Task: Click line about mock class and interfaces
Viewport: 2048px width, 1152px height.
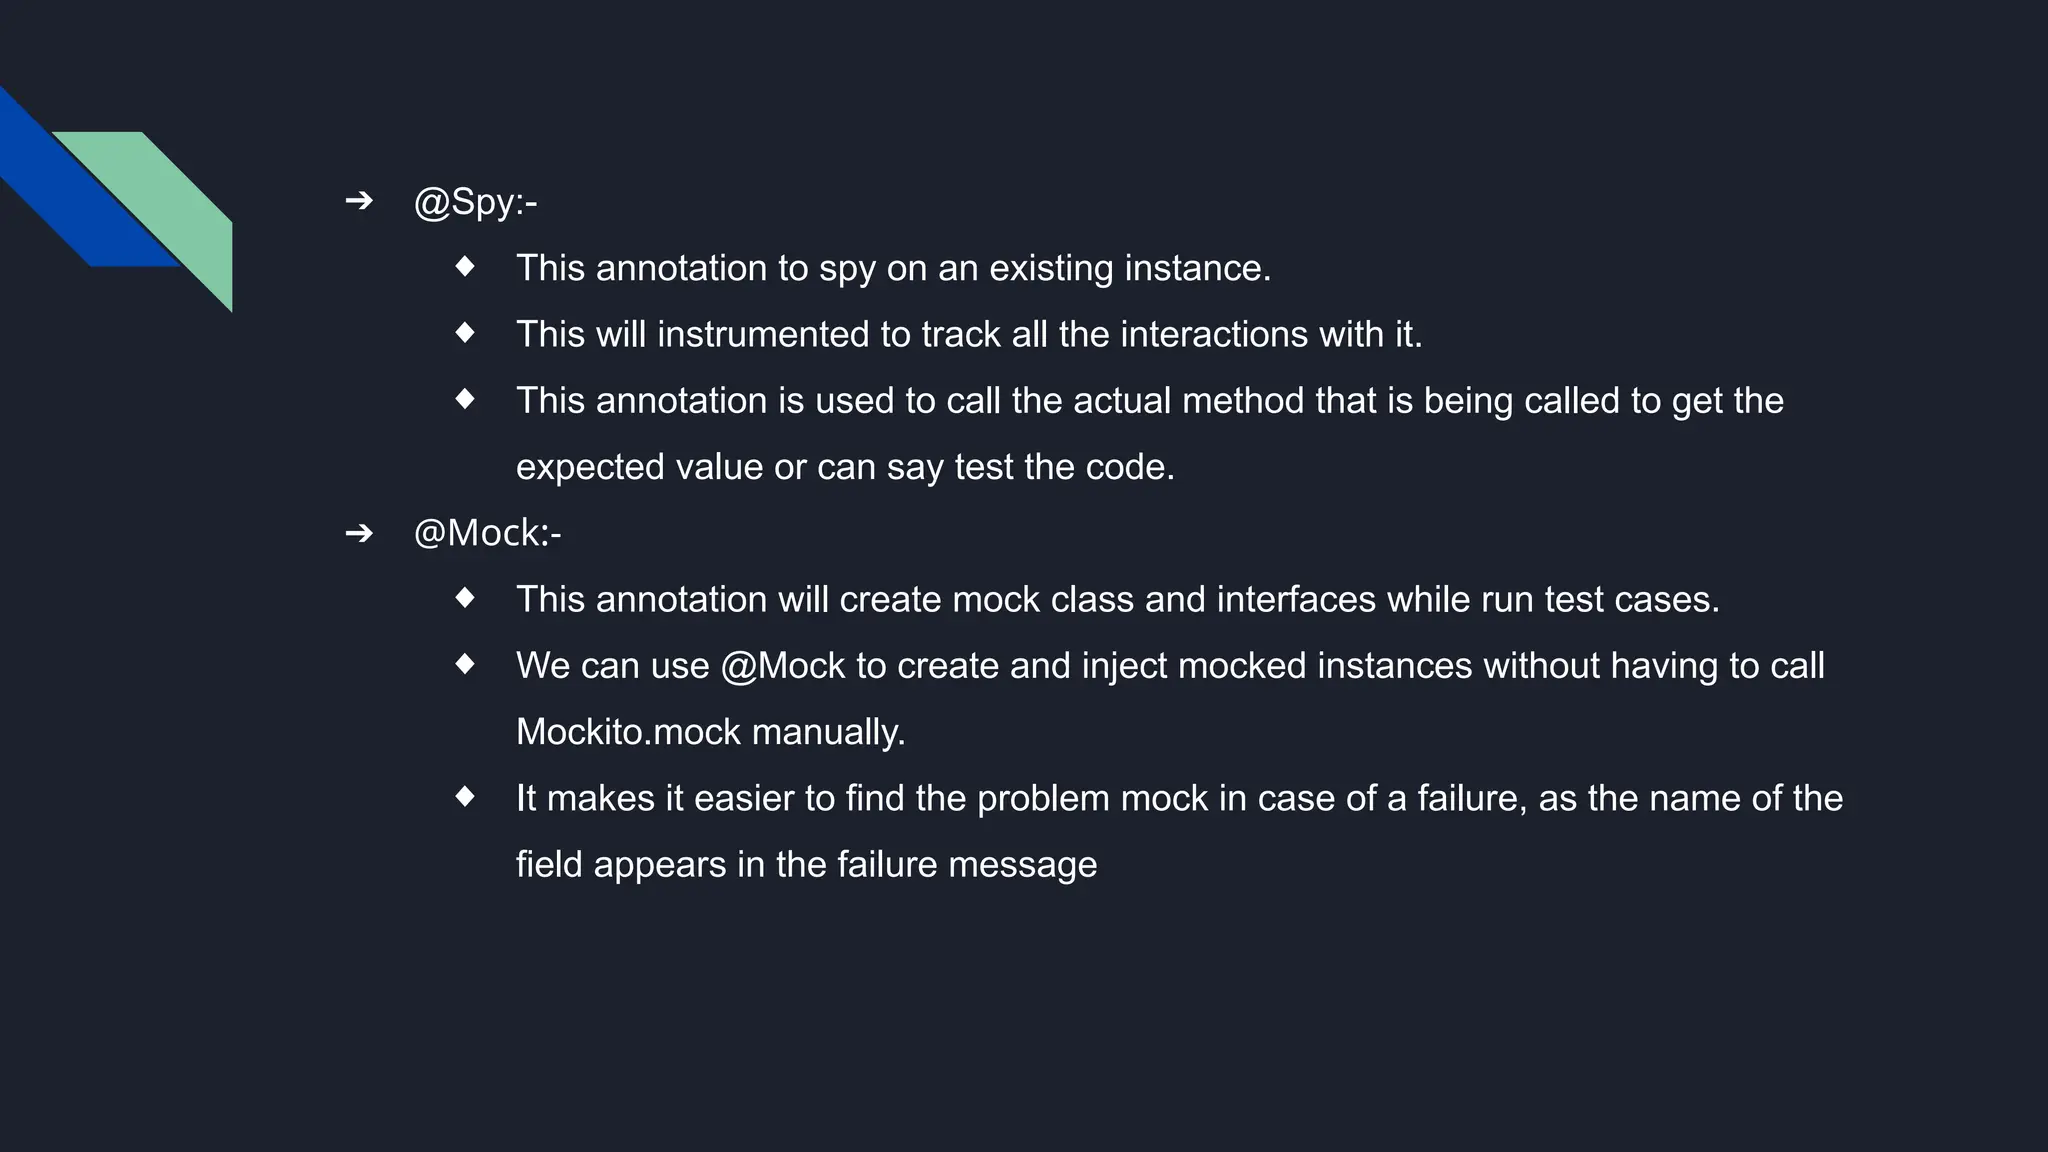Action: (1118, 600)
